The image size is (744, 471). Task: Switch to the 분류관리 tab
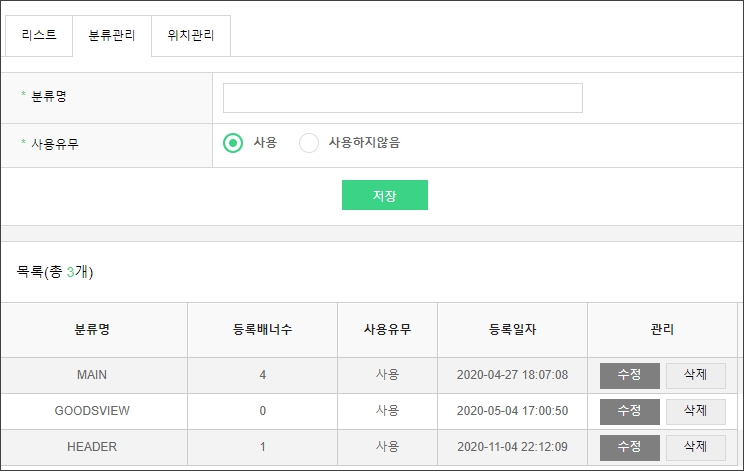pos(112,35)
